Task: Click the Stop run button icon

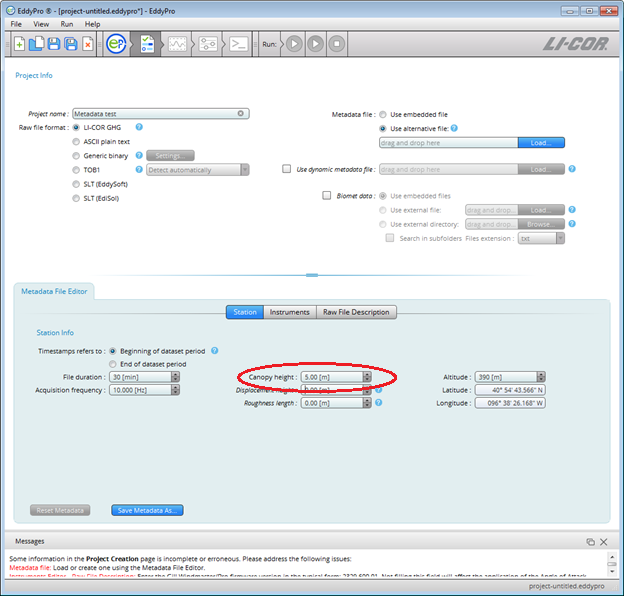Action: point(337,44)
